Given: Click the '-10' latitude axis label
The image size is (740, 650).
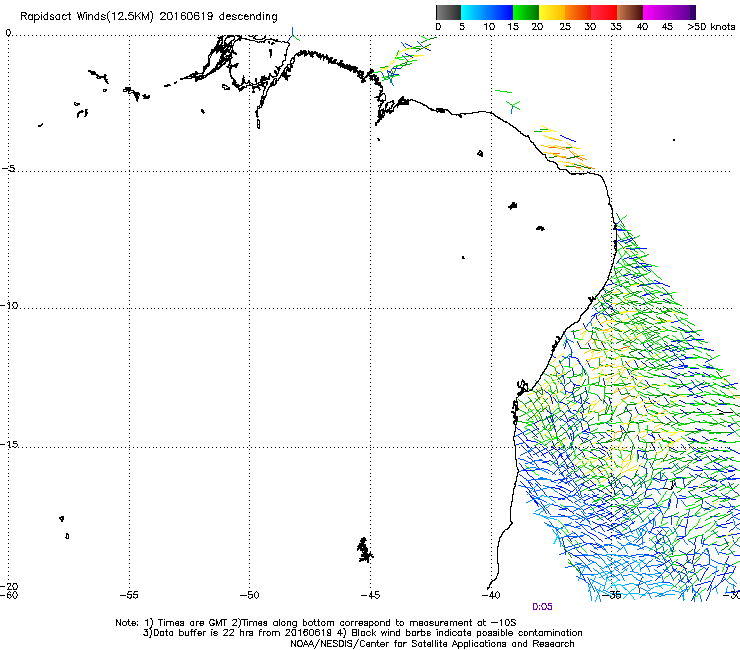Looking at the screenshot, I should pos(9,305).
